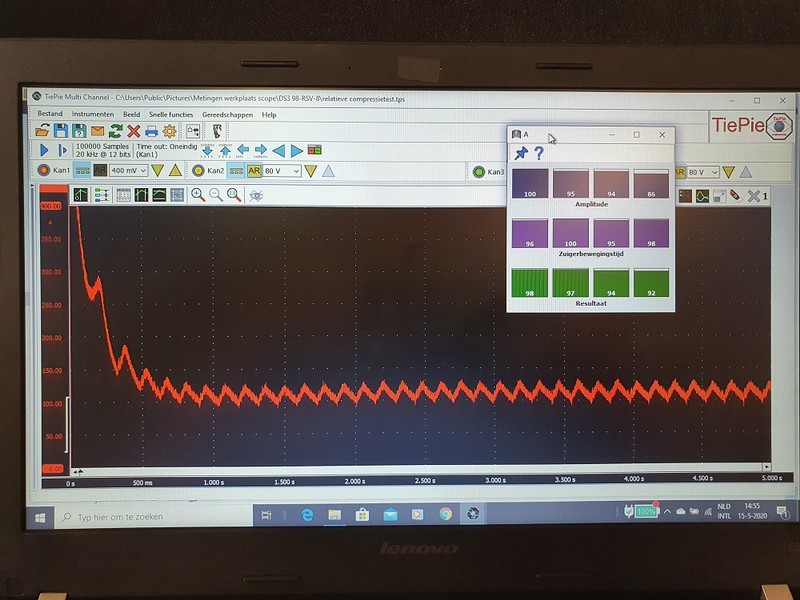800x600 pixels.
Task: Toggle the Kan2 channel on/off indicator
Action: 198,171
